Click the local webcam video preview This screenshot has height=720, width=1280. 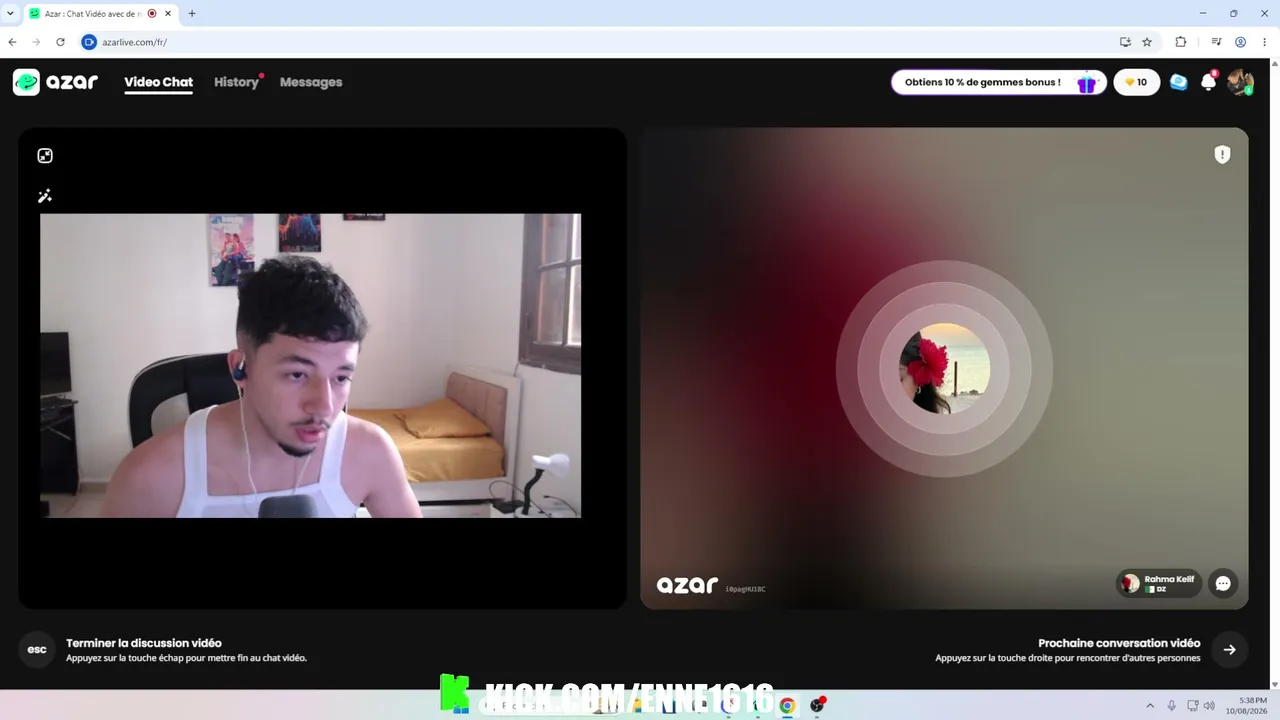(x=310, y=365)
